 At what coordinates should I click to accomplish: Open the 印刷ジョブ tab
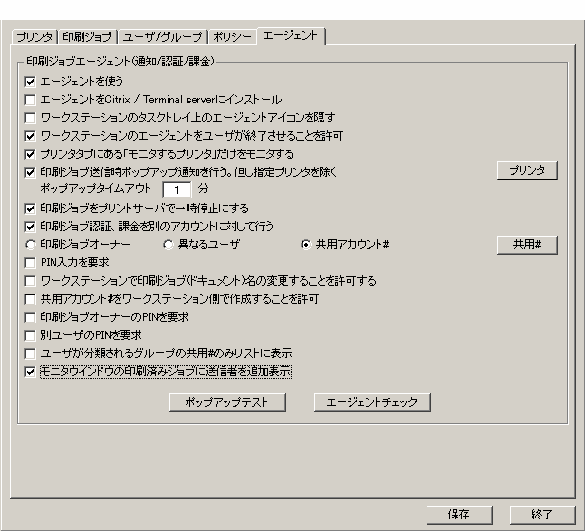click(x=87, y=37)
